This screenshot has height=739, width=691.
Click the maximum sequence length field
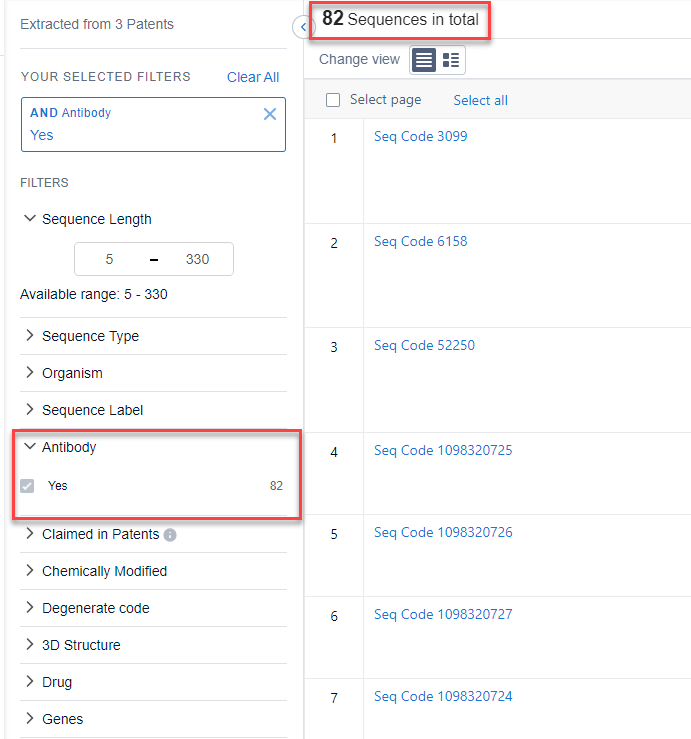point(197,259)
